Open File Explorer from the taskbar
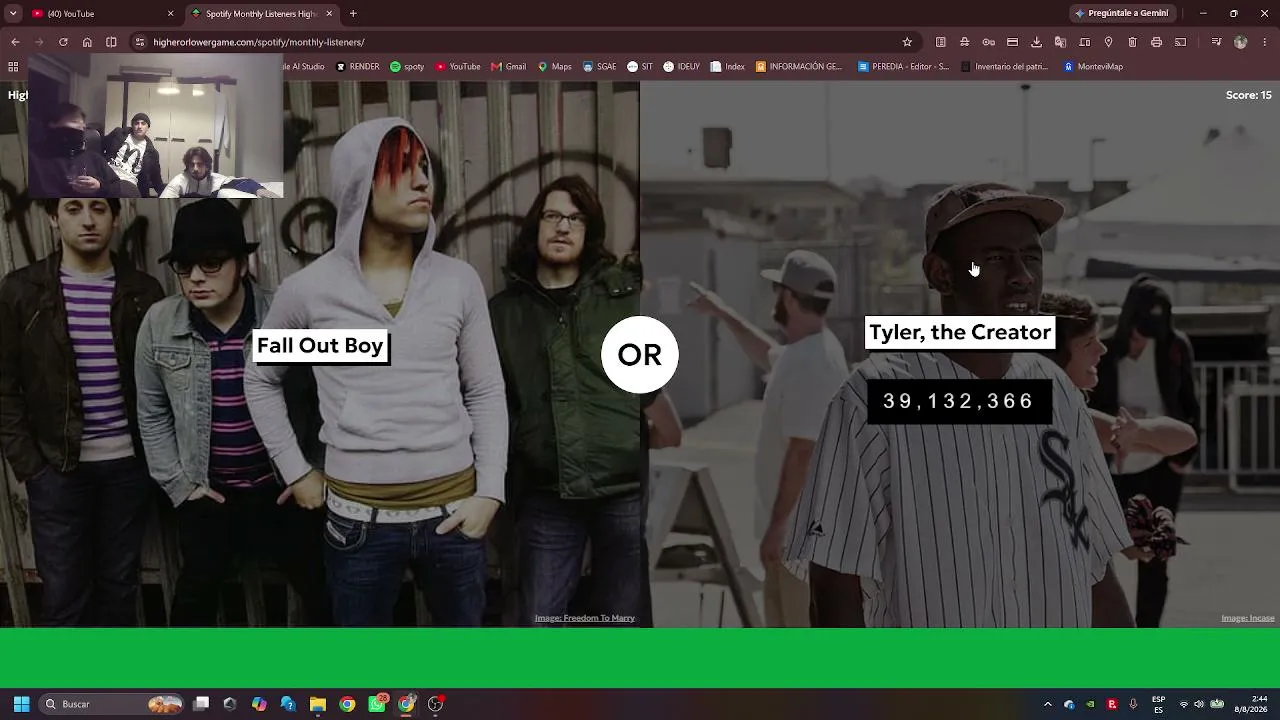Viewport: 1280px width, 720px height. (x=318, y=704)
